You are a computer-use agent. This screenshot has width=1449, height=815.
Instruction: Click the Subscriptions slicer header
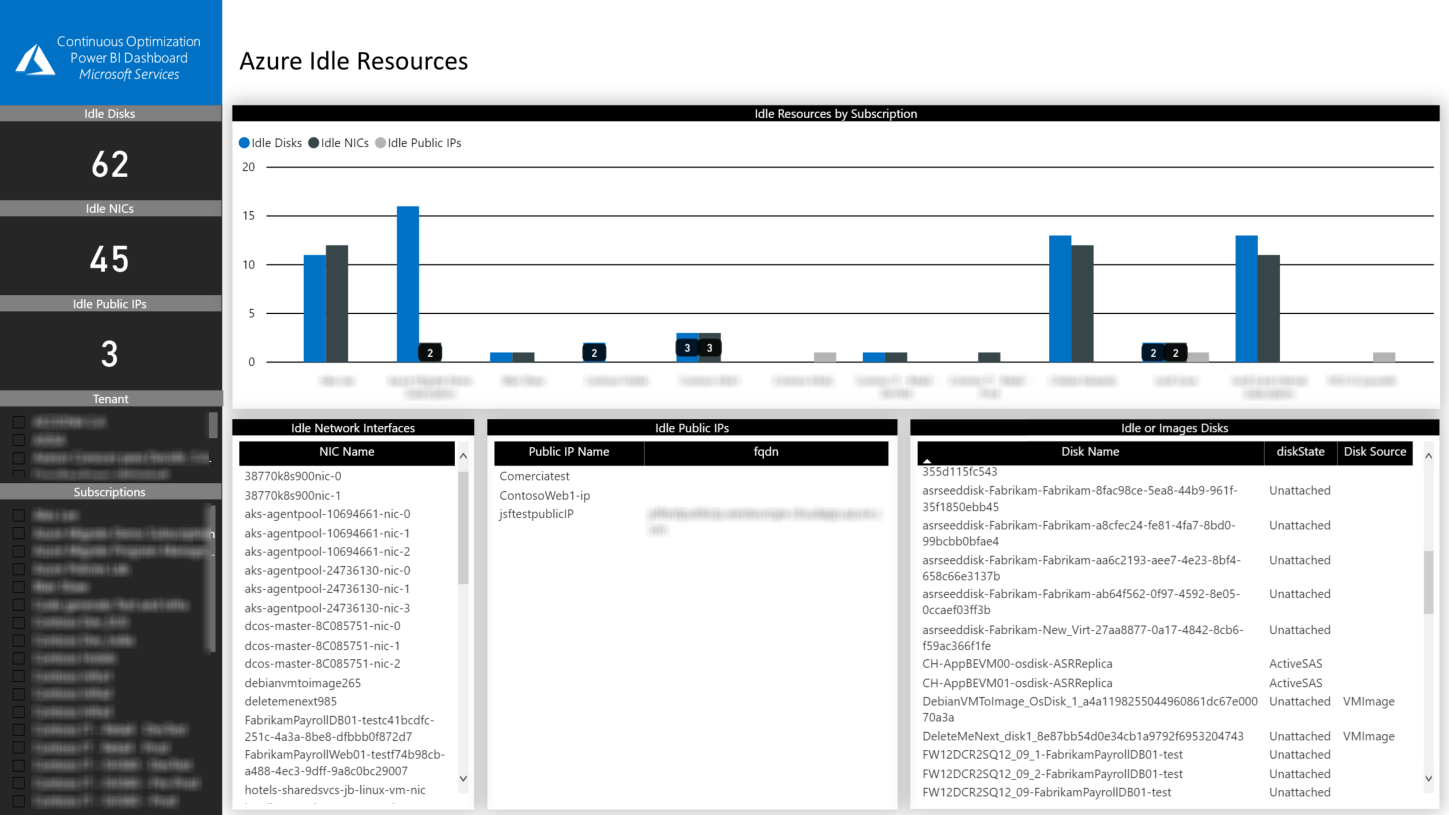pos(110,492)
